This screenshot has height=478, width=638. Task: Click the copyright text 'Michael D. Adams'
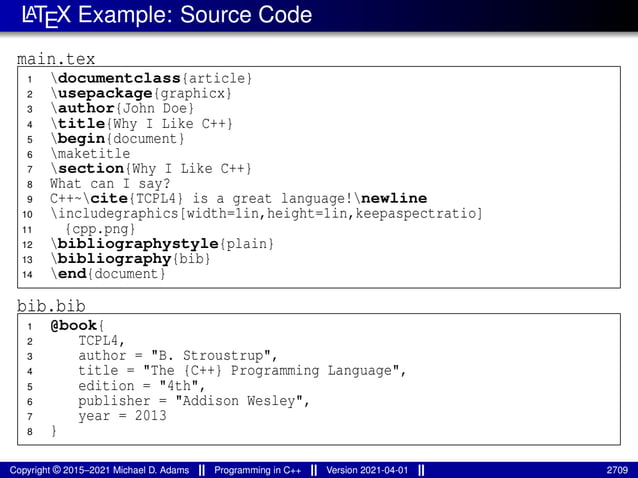point(151,470)
